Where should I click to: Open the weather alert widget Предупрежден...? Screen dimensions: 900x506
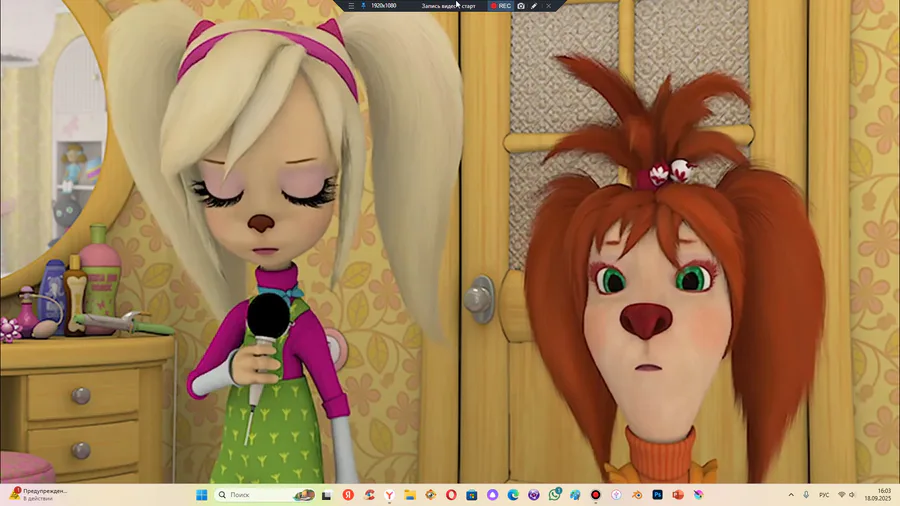[38, 495]
